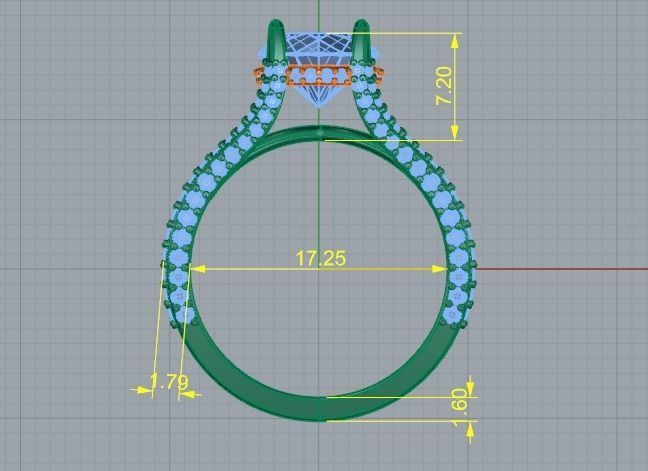Click the orange halo gallery below the stone
The width and height of the screenshot is (648, 471).
[x=318, y=76]
